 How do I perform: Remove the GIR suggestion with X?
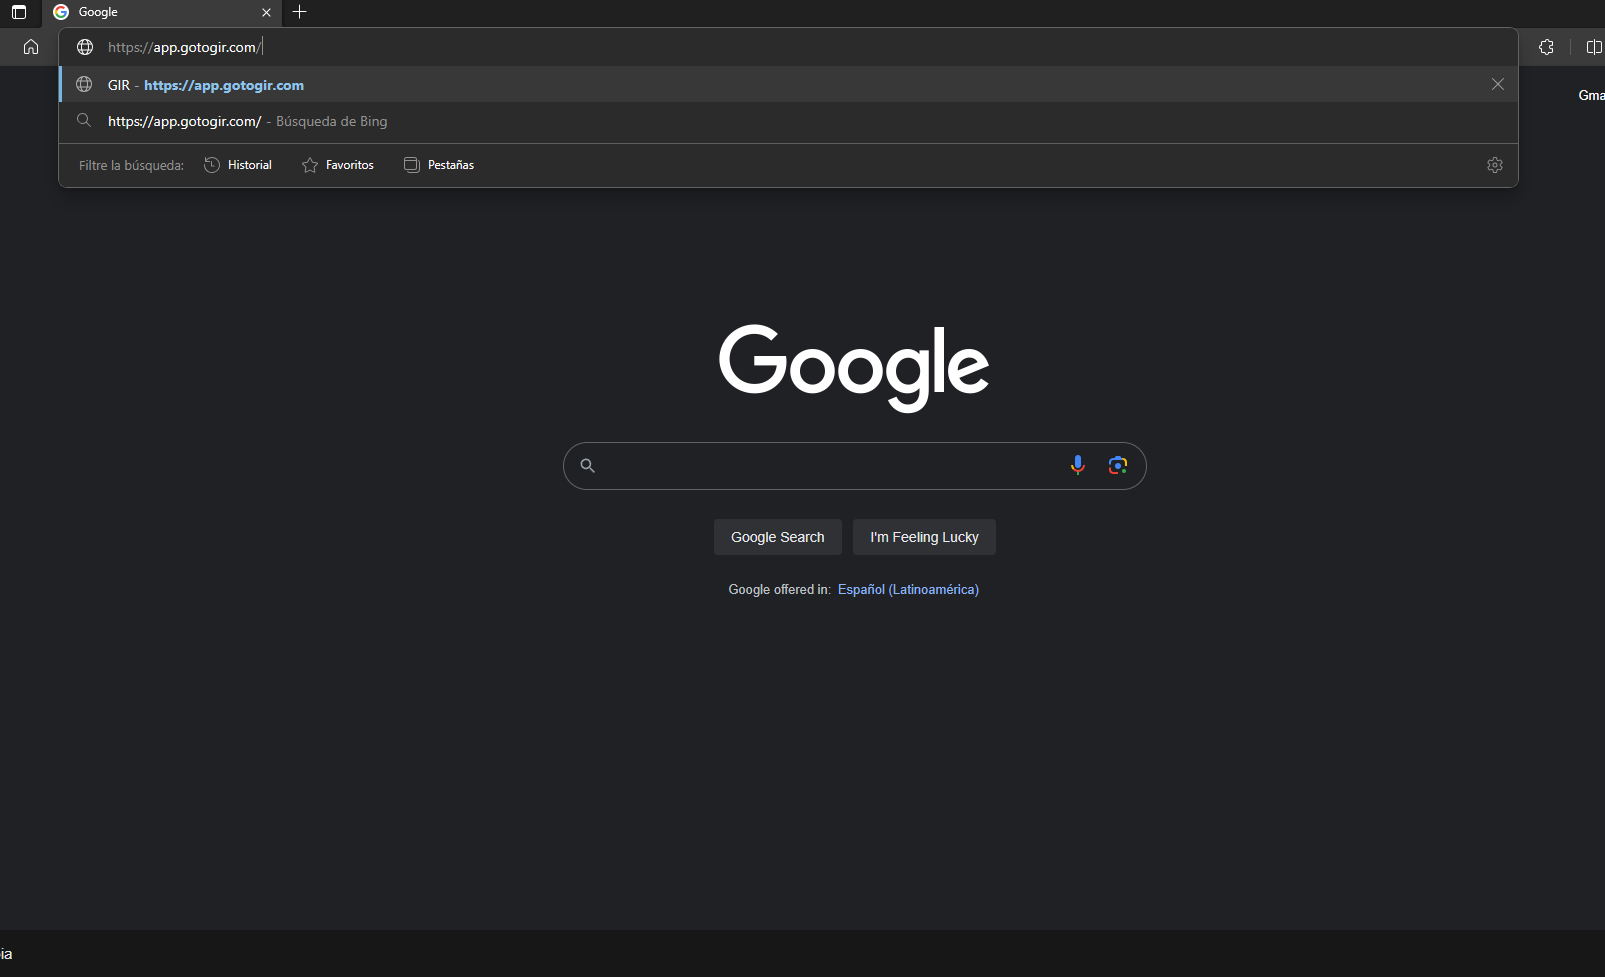click(1497, 85)
